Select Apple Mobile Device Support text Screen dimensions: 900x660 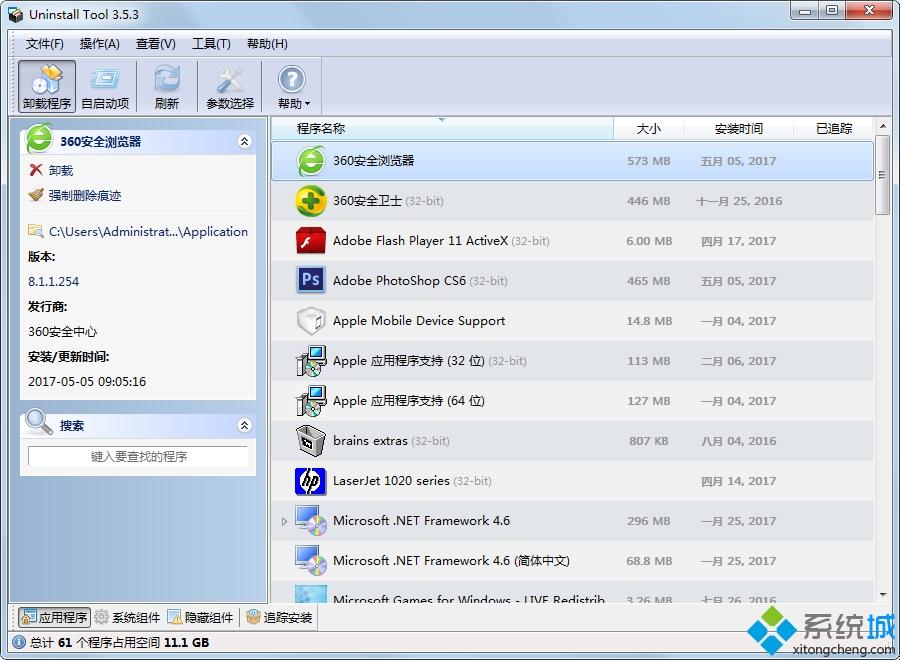coord(419,321)
